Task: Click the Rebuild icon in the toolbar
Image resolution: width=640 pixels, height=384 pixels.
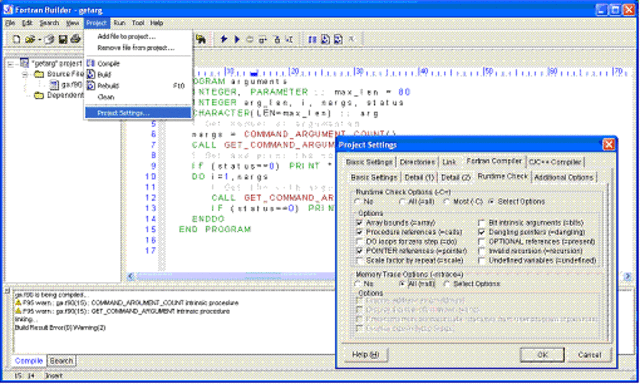Action: (338, 40)
